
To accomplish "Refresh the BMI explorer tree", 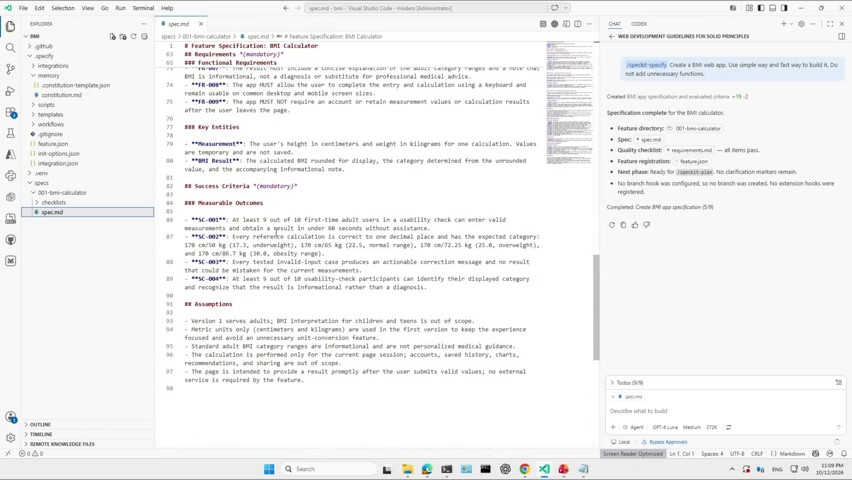I will tap(134, 36).
